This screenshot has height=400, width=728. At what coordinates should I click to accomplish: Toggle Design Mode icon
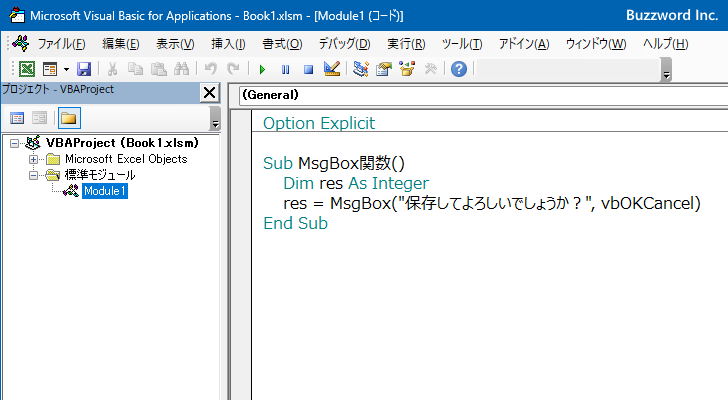pos(332,69)
